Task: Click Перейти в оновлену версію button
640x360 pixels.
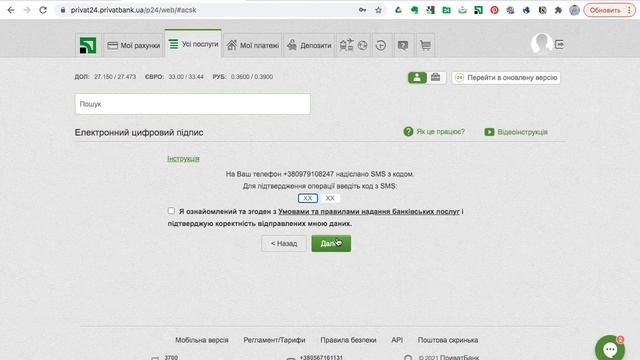Action: (x=506, y=78)
